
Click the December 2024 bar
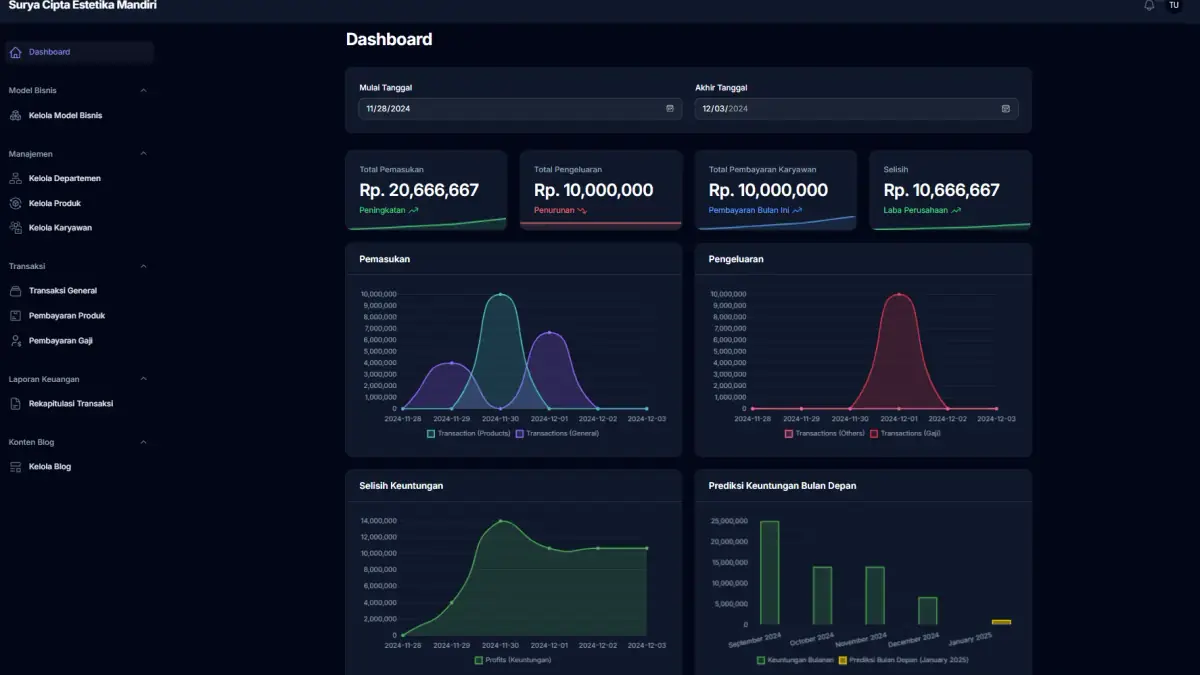[928, 611]
